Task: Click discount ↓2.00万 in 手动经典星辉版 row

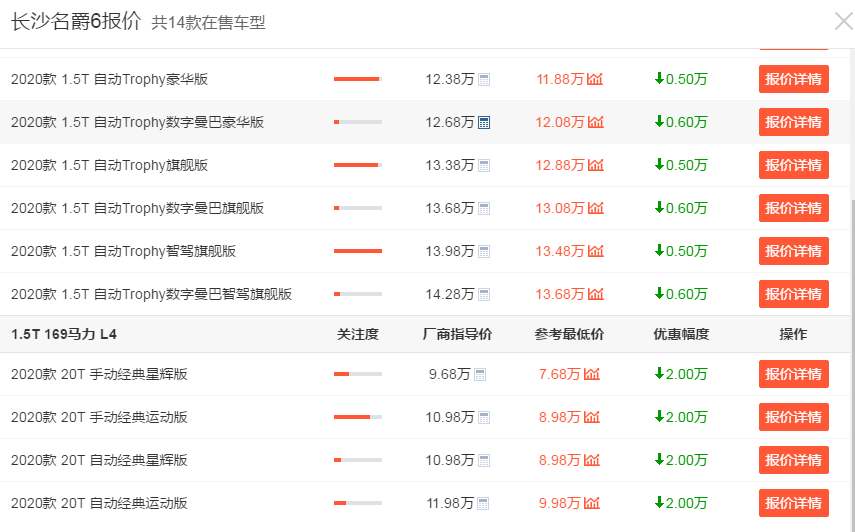Action: (681, 374)
